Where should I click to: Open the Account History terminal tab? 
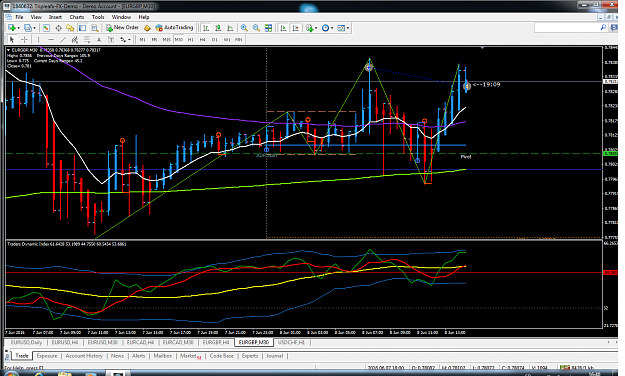point(84,356)
